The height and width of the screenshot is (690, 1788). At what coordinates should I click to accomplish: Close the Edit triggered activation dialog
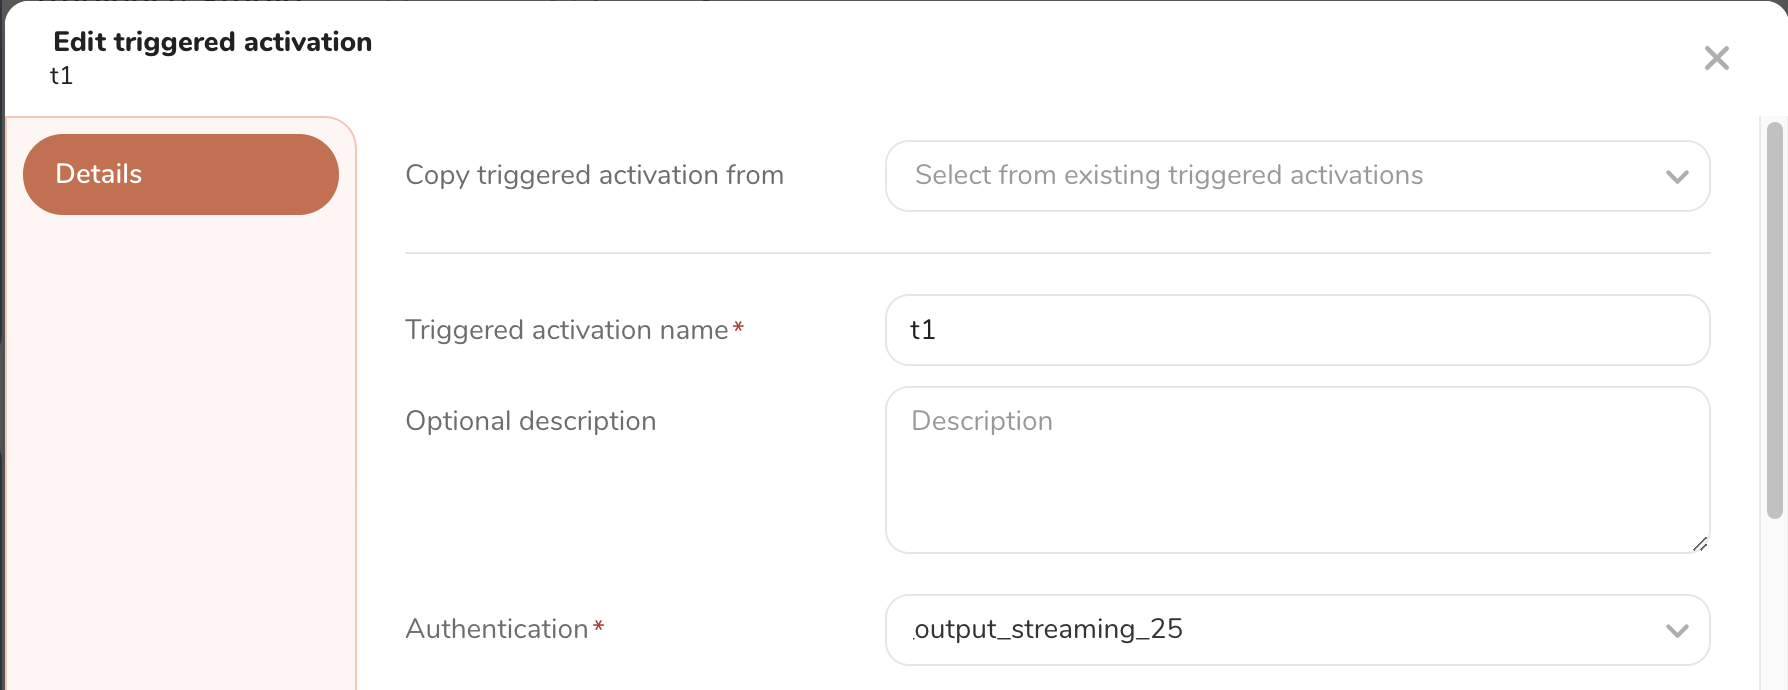click(x=1716, y=58)
